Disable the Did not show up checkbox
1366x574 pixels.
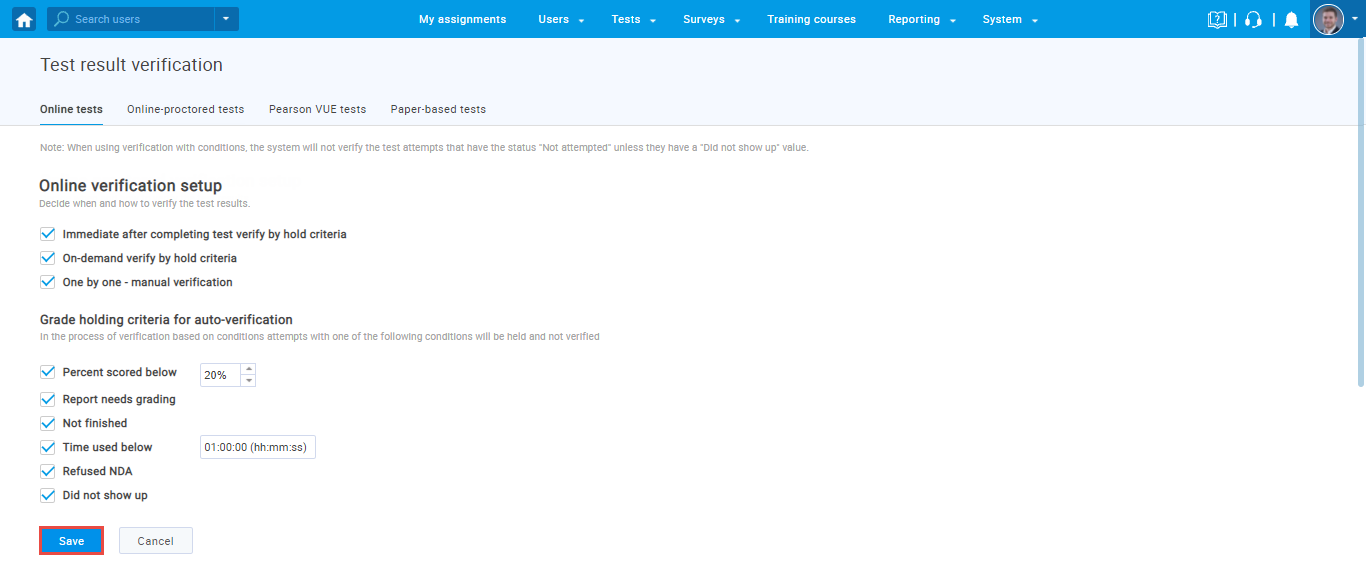tap(47, 495)
